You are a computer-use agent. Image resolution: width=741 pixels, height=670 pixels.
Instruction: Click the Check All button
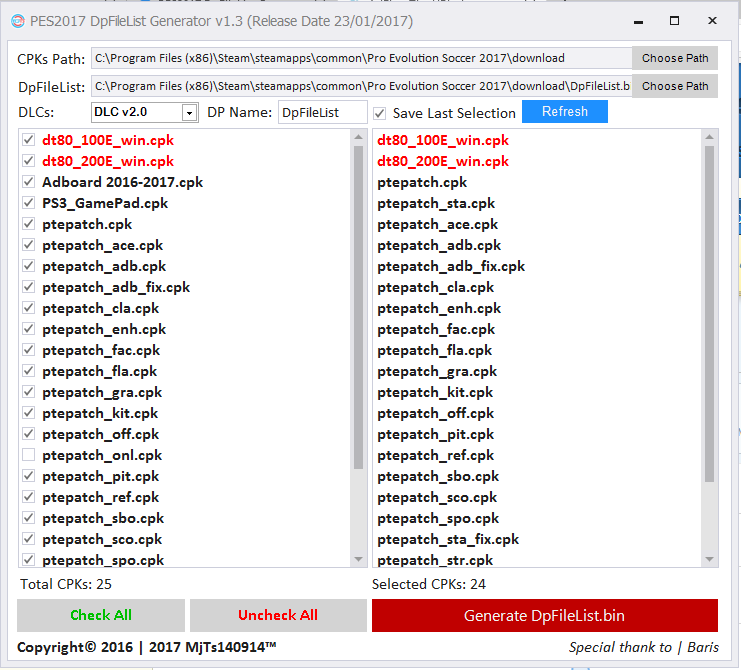pos(101,615)
